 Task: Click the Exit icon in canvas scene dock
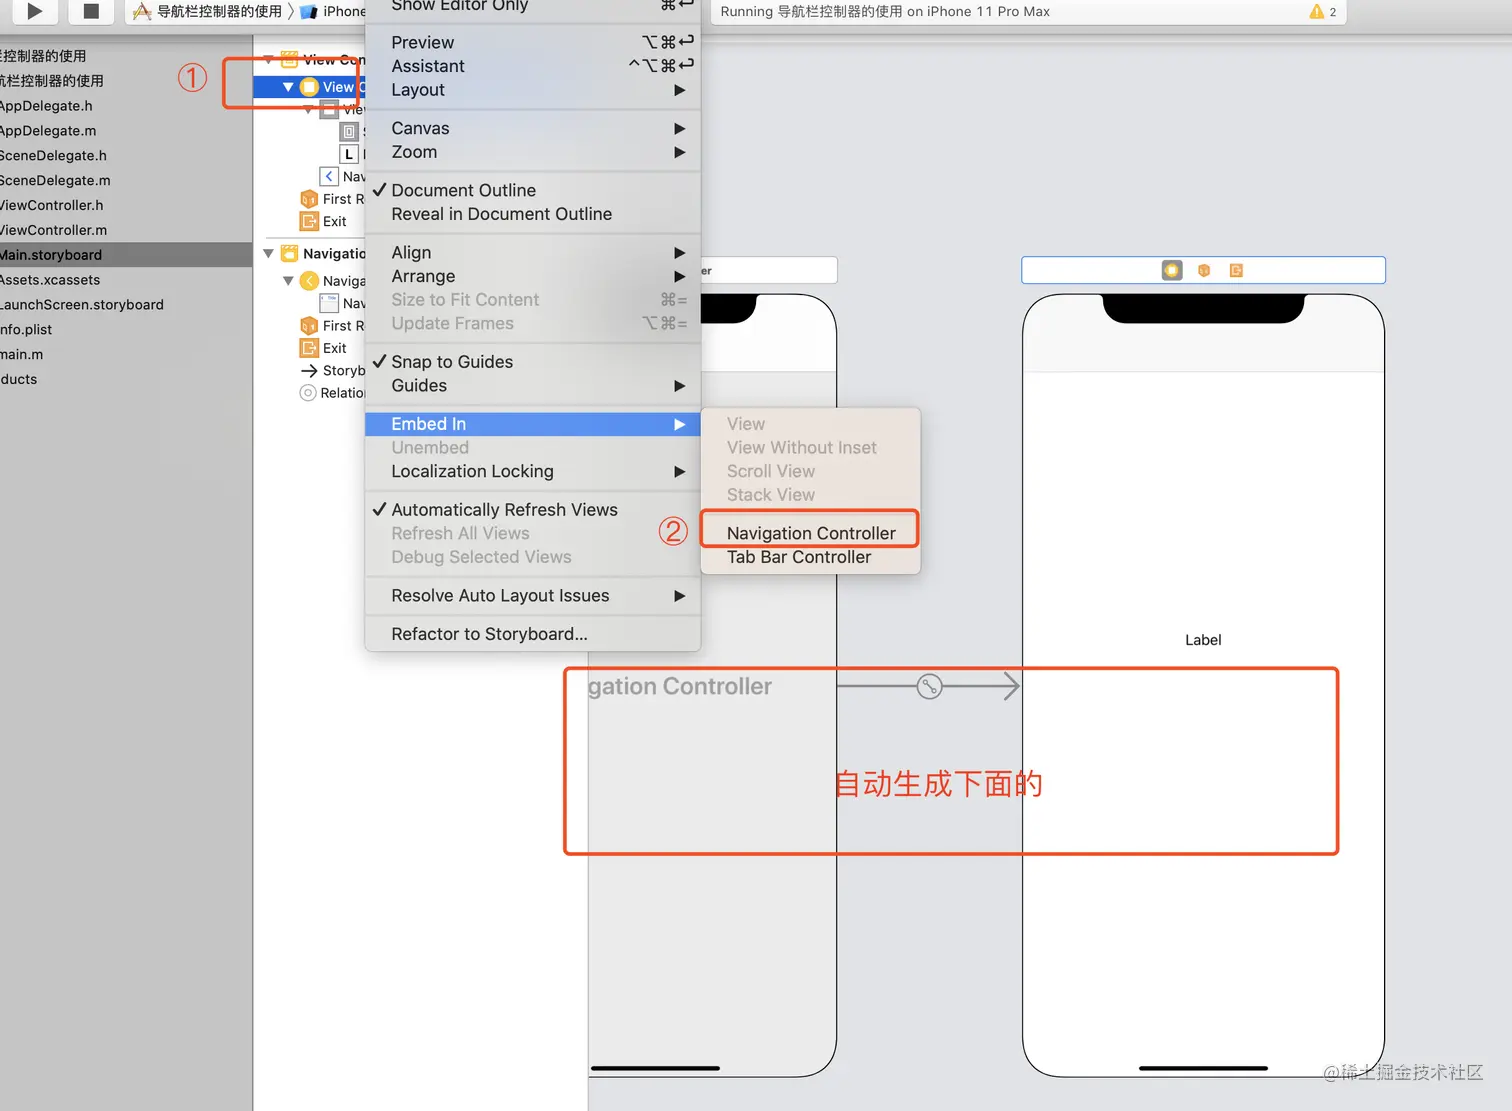[x=1236, y=270]
